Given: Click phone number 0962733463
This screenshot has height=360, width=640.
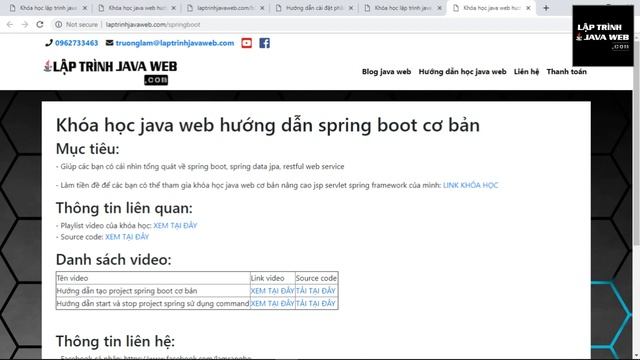Looking at the screenshot, I should (76, 43).
